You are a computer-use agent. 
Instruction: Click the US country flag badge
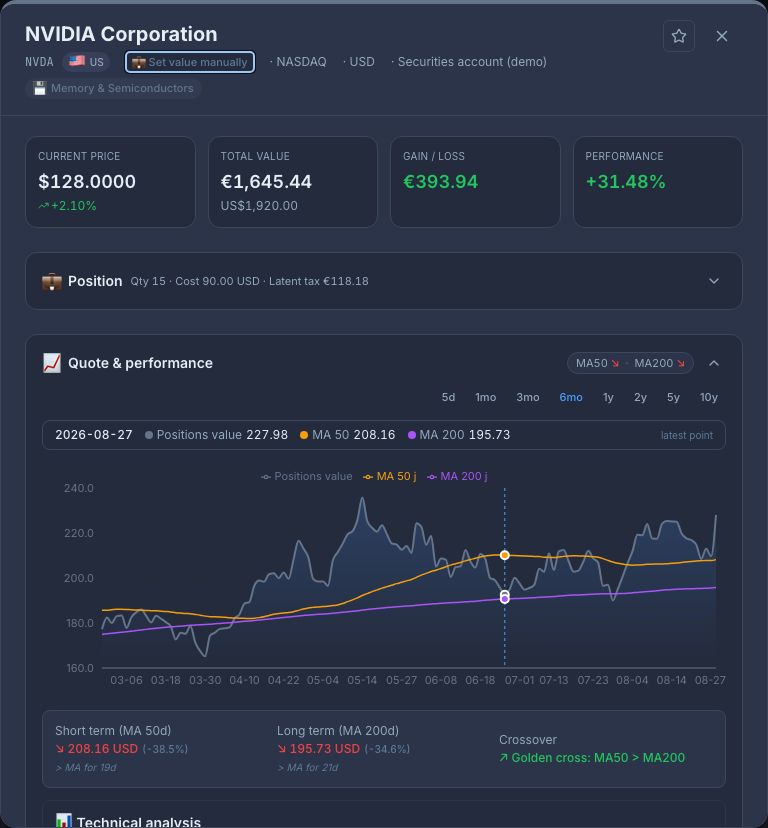coord(86,62)
